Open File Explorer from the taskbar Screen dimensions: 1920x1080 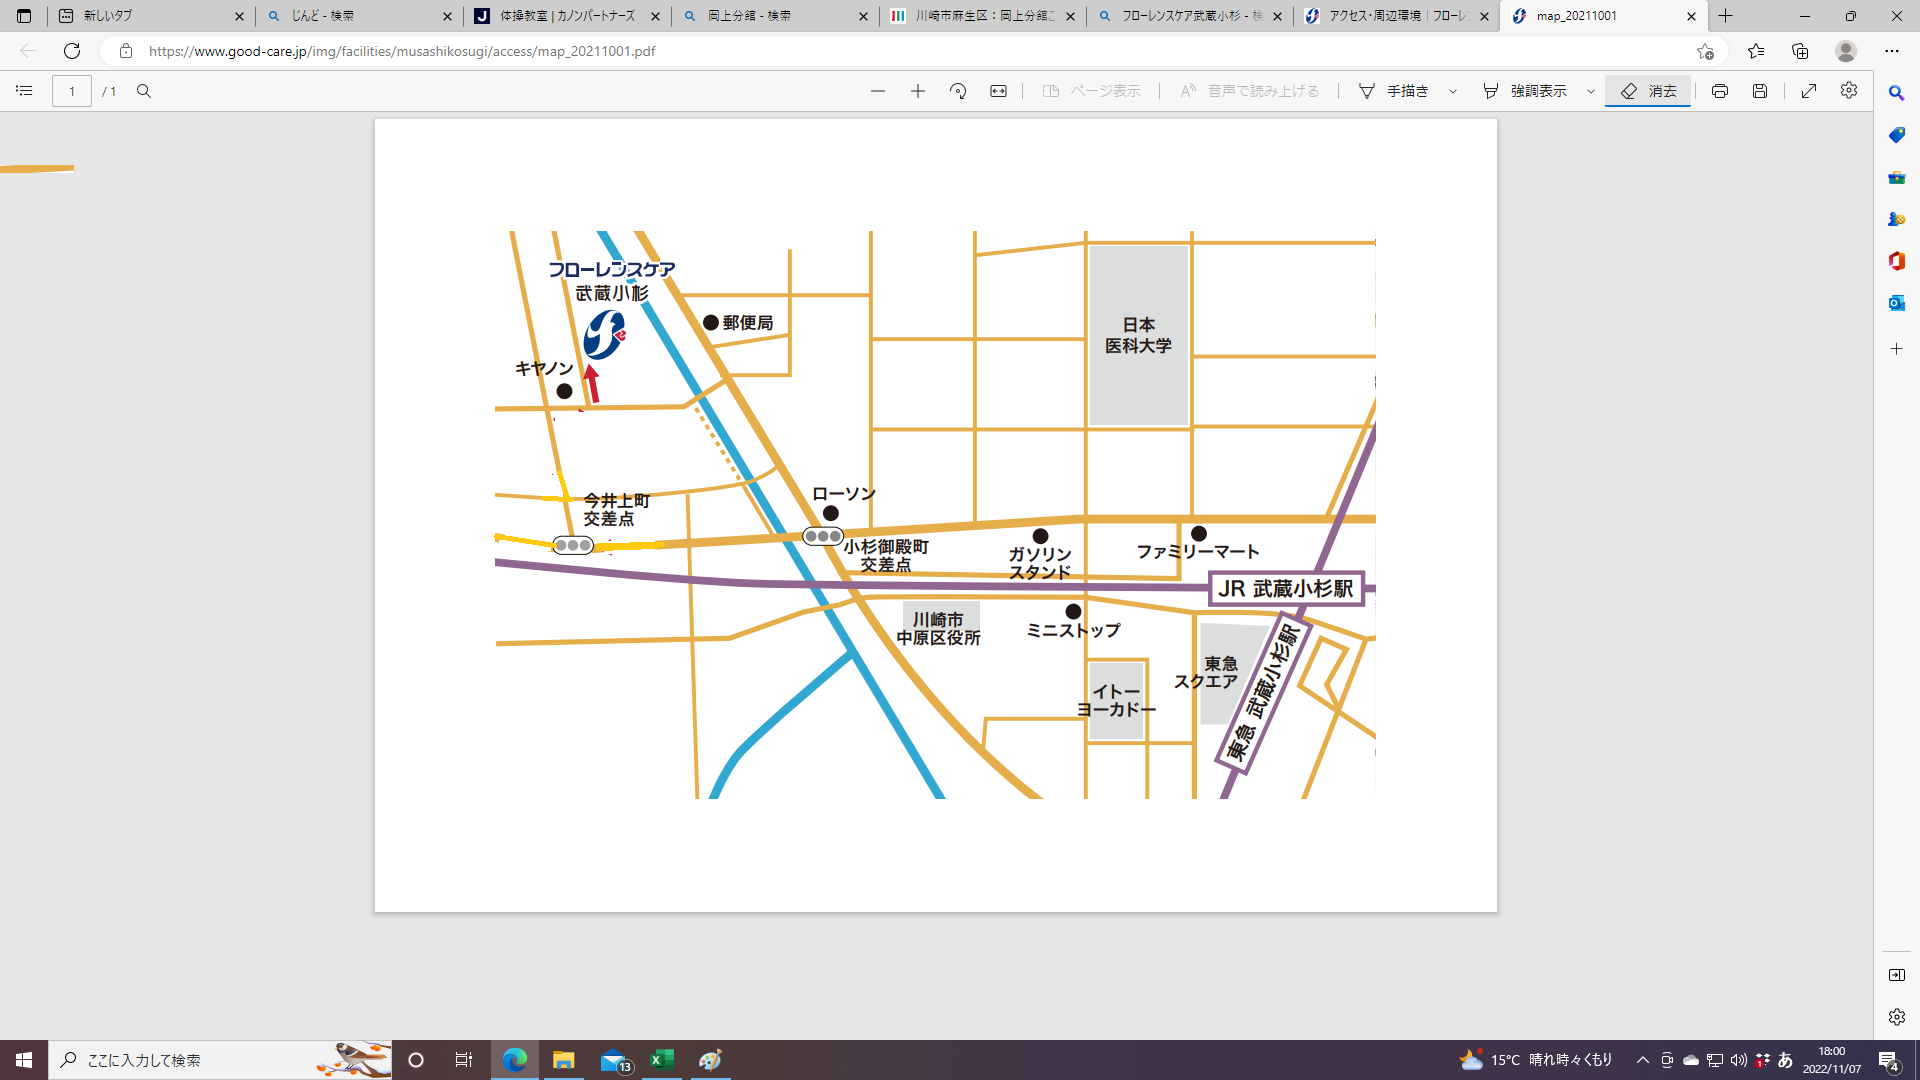(564, 1060)
